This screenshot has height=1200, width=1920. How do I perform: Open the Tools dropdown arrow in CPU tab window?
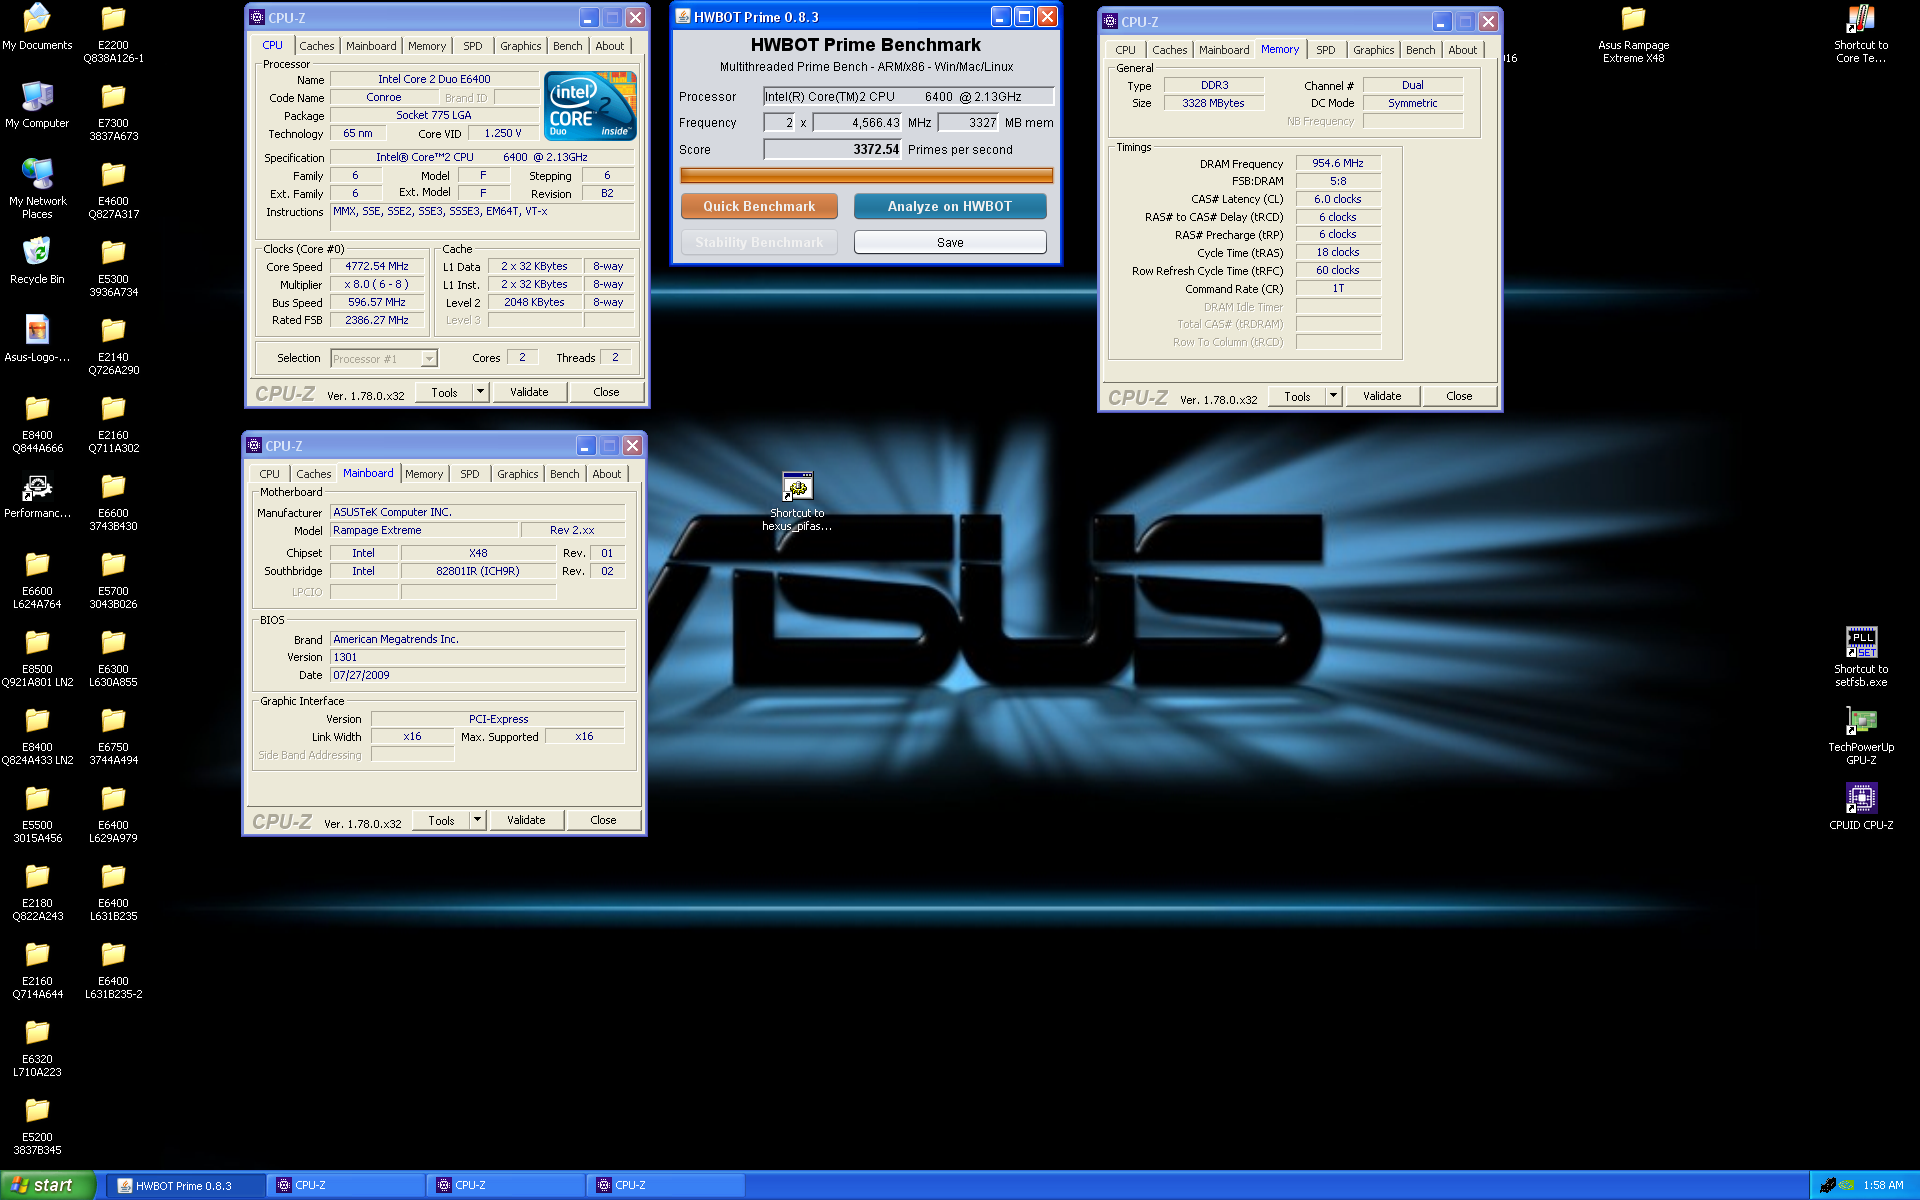479,392
